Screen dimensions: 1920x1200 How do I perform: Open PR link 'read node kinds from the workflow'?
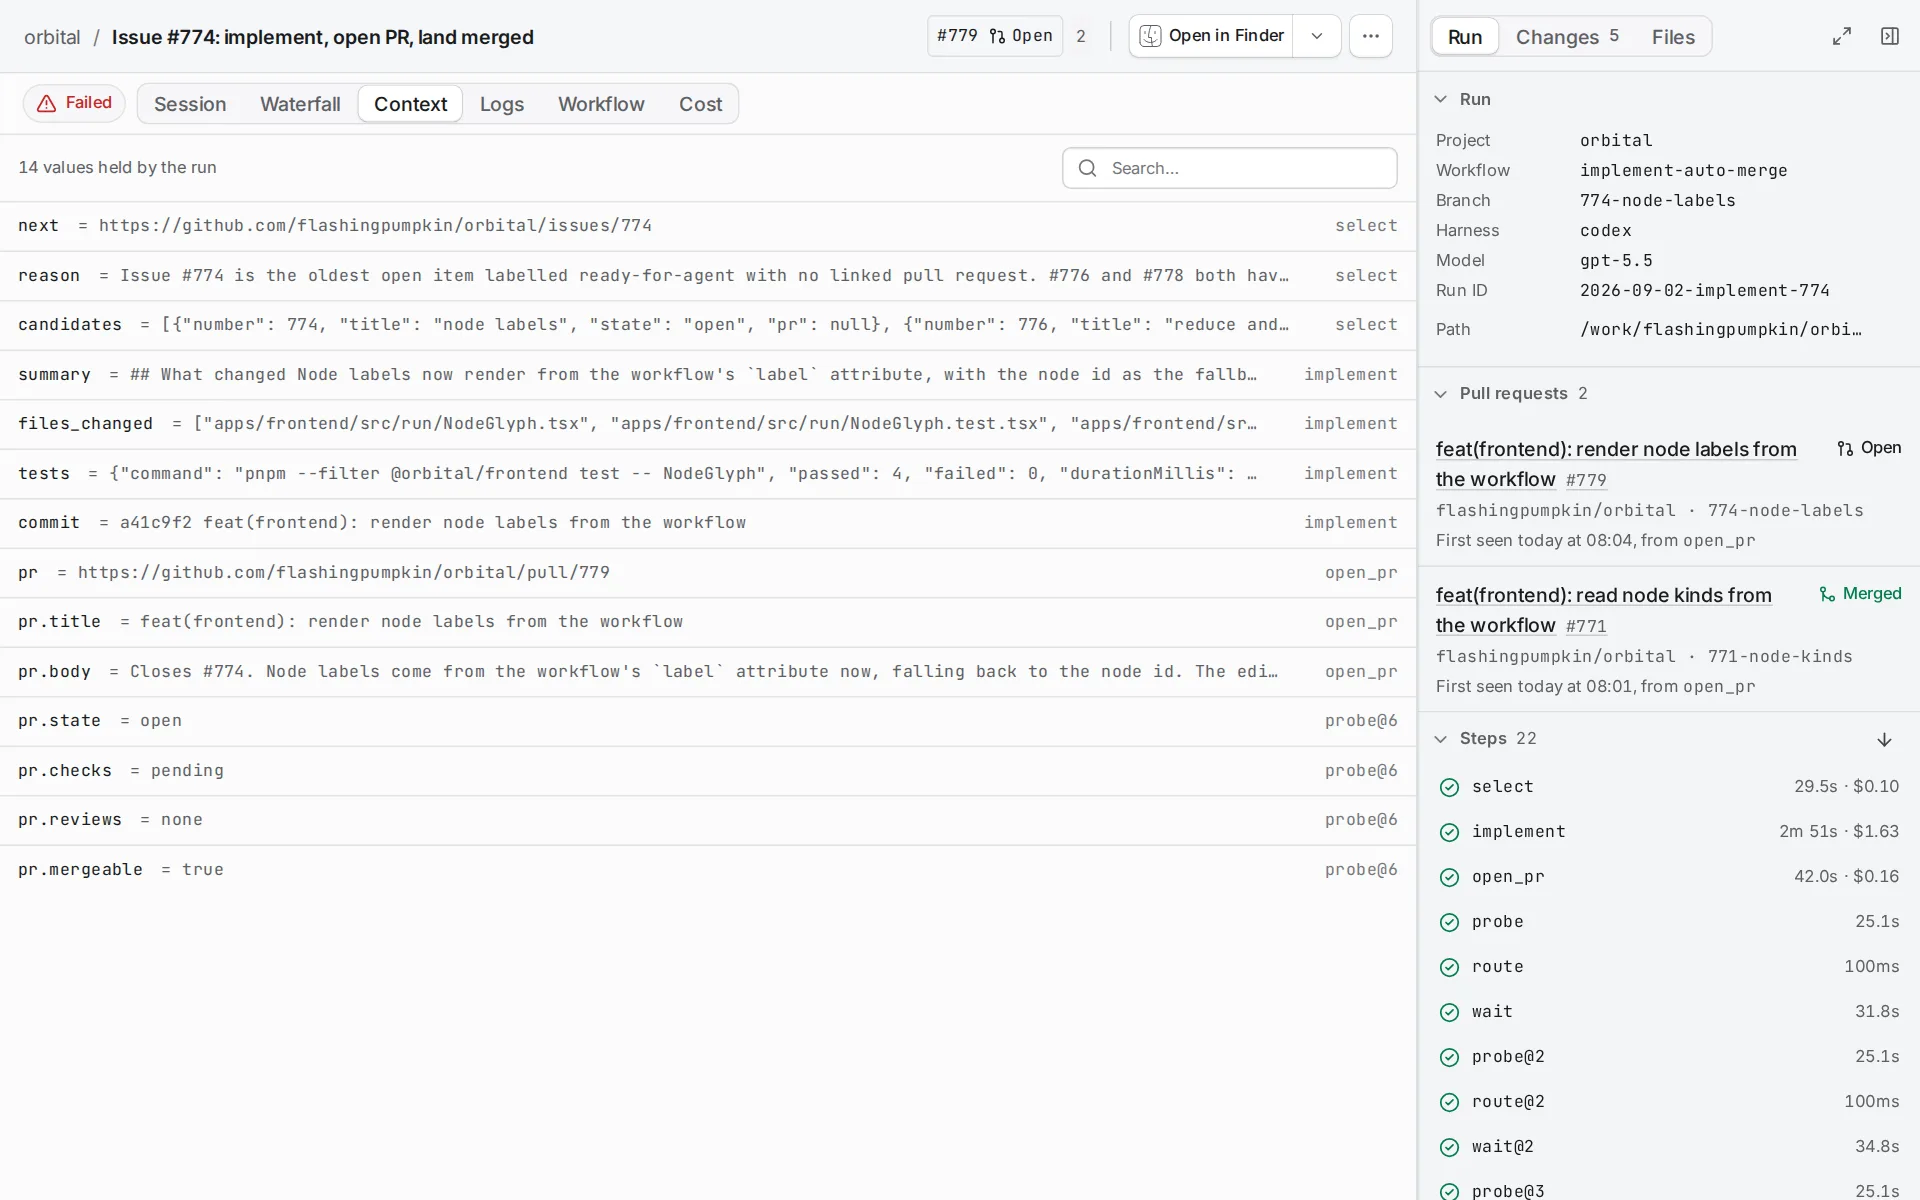point(1603,610)
